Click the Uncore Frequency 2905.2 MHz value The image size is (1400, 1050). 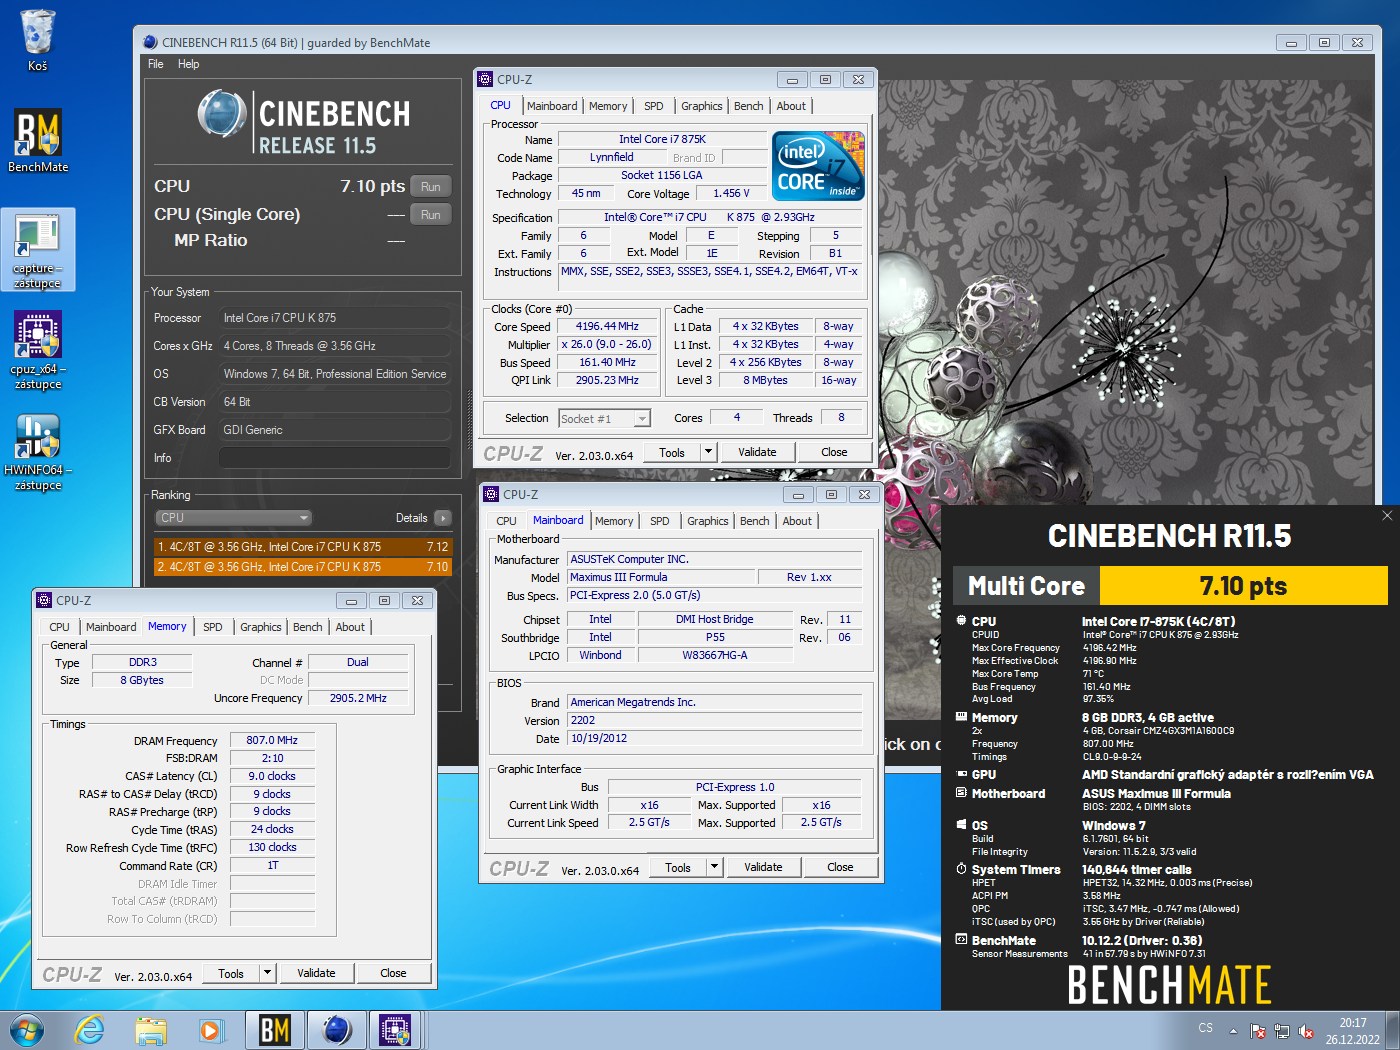(358, 699)
